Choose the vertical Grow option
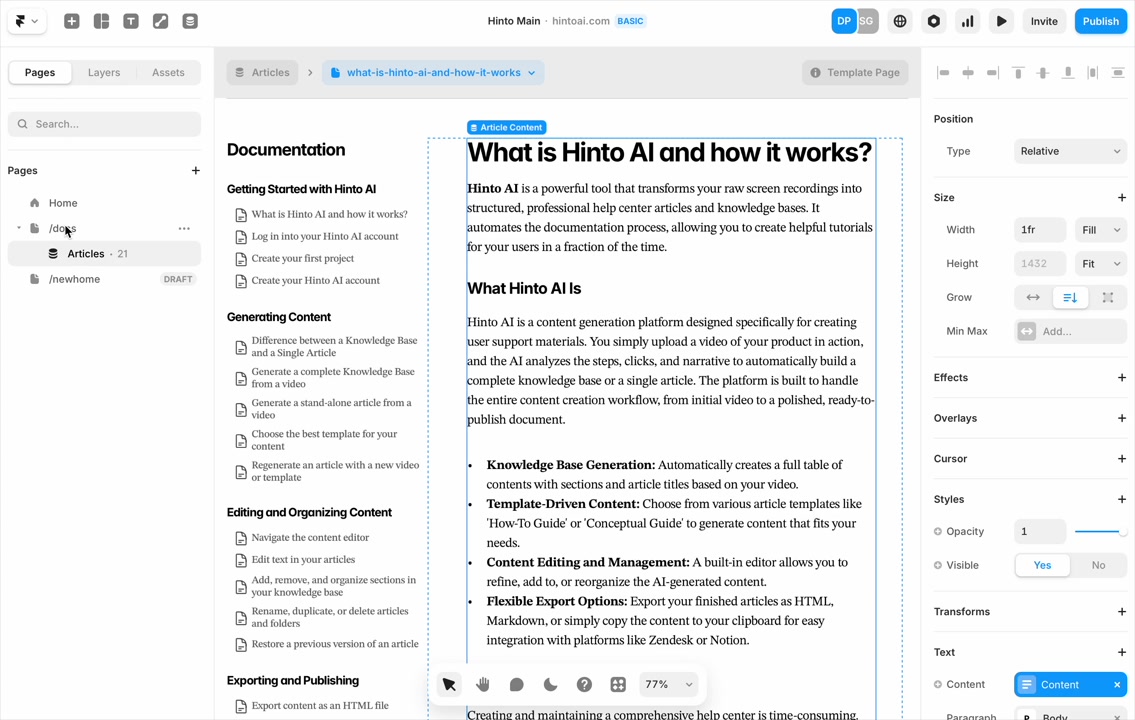The image size is (1135, 720). [1070, 297]
